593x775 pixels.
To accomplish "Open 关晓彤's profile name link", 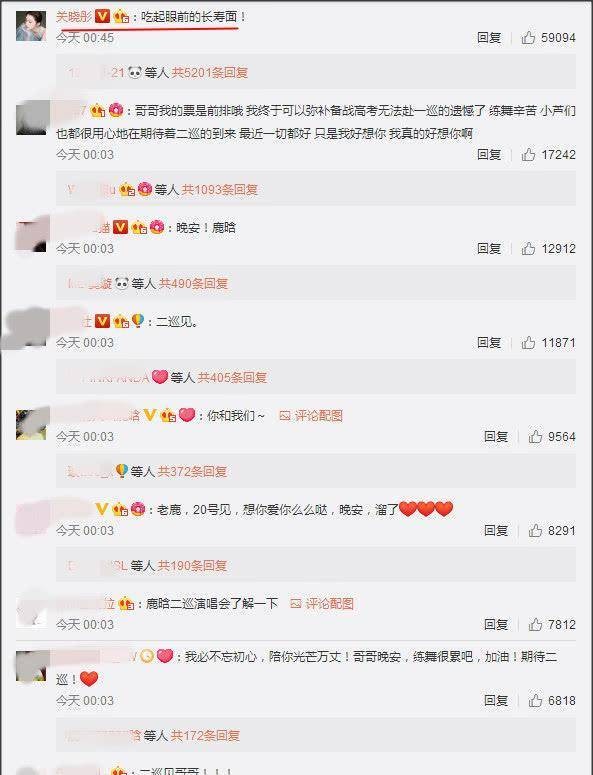I will pyautogui.click(x=74, y=17).
